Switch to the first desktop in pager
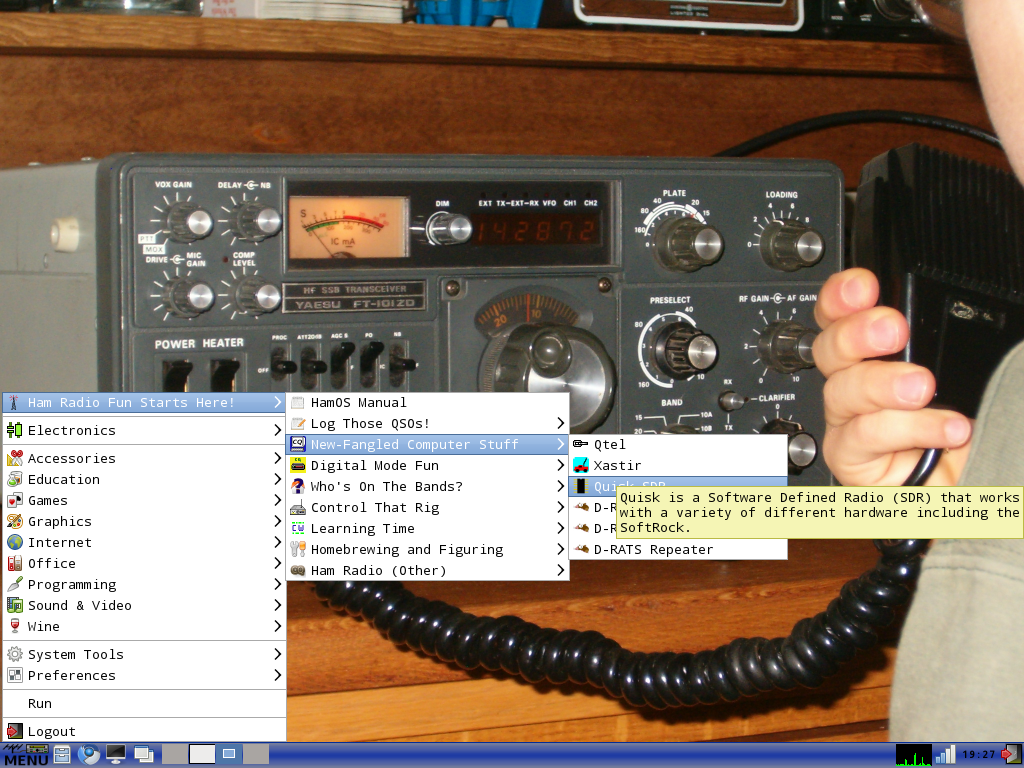This screenshot has width=1024, height=768. 174,754
